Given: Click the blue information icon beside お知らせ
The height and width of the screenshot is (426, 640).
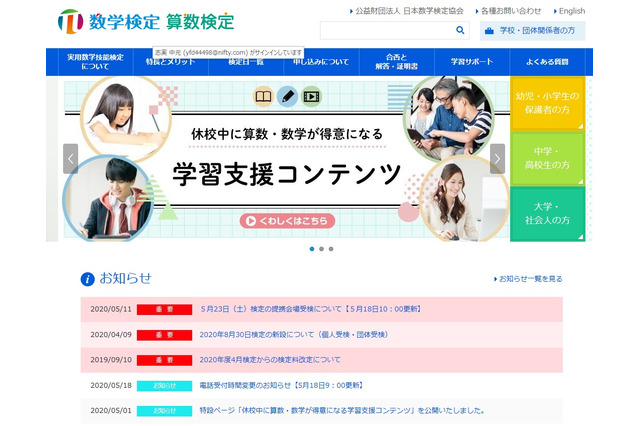Looking at the screenshot, I should pos(87,279).
